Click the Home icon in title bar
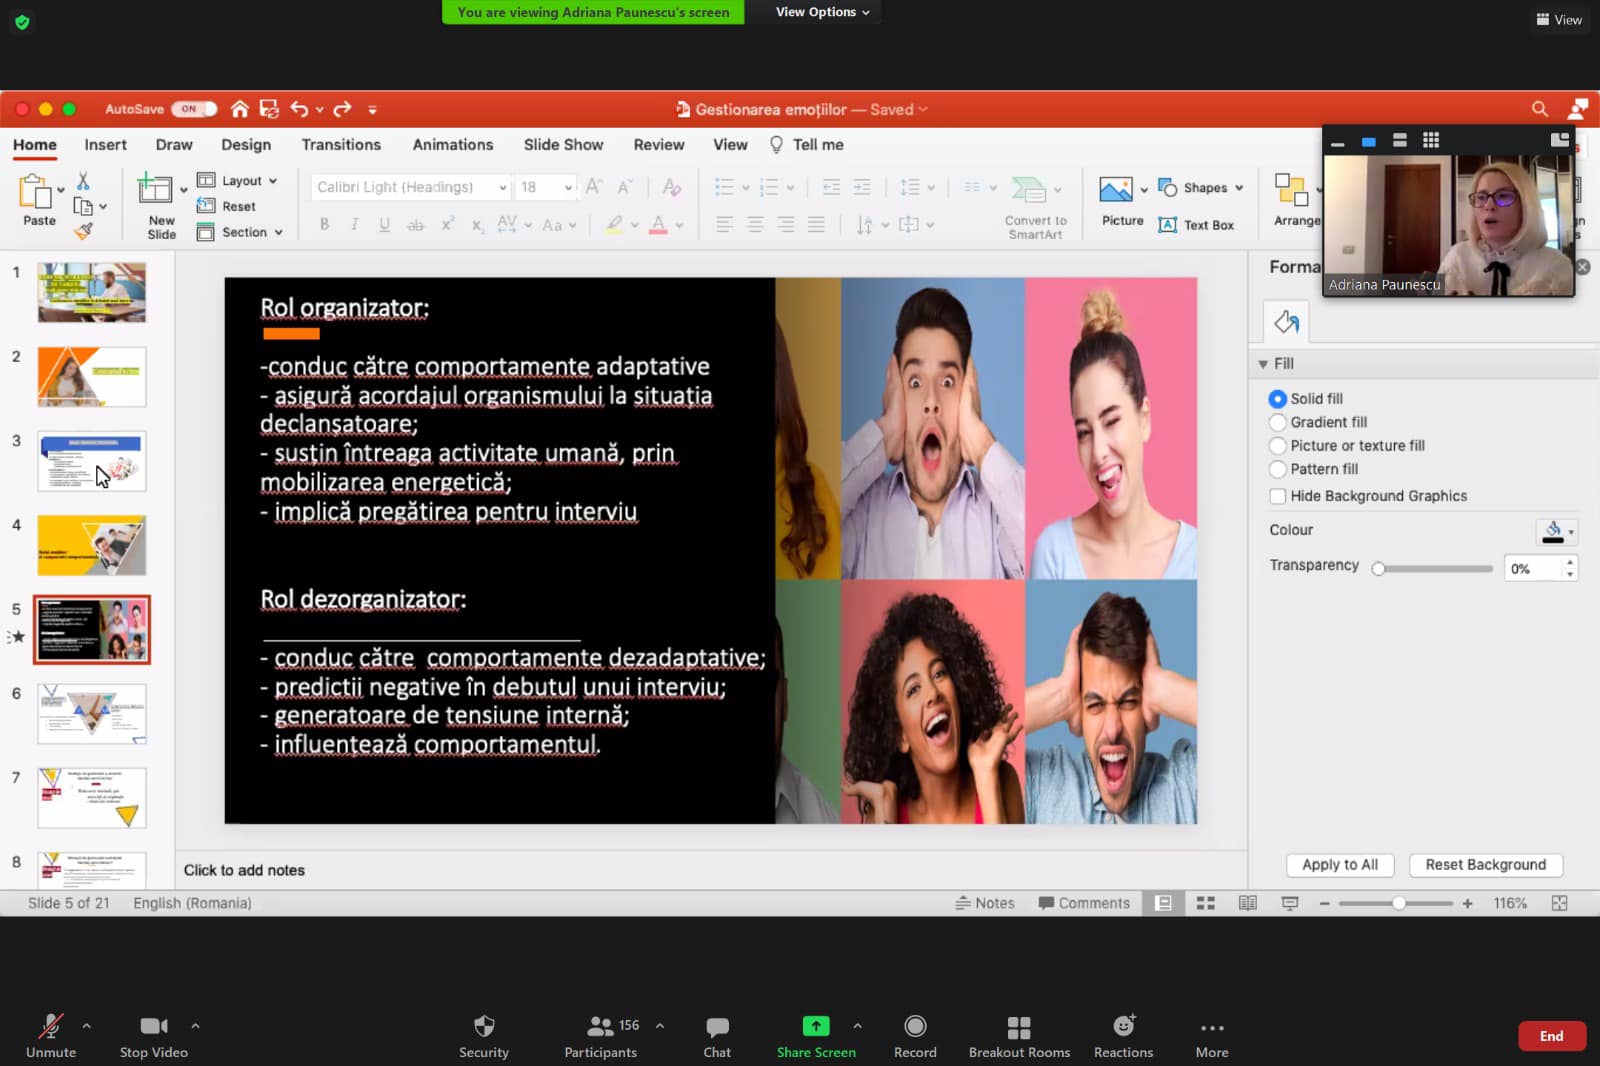This screenshot has width=1600, height=1066. click(x=240, y=109)
